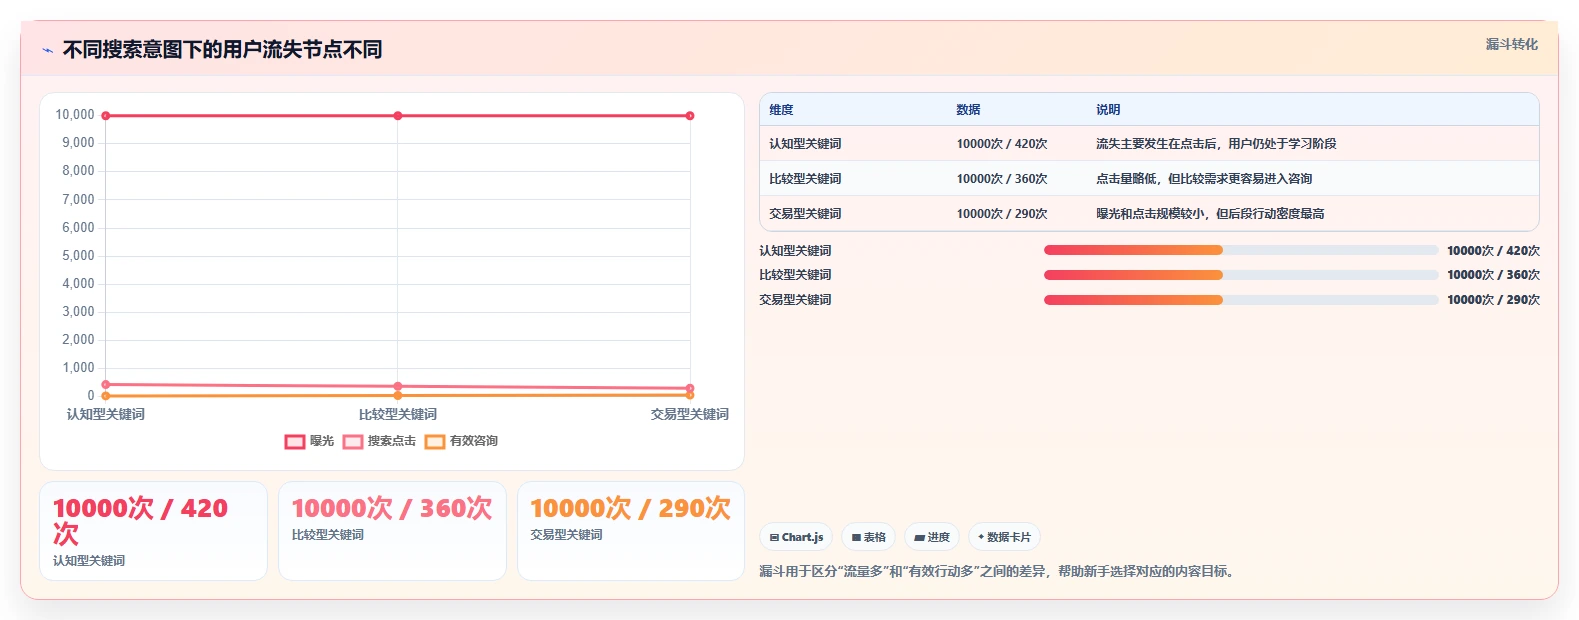Click the 10000次 / 420次 data card

coord(153,531)
